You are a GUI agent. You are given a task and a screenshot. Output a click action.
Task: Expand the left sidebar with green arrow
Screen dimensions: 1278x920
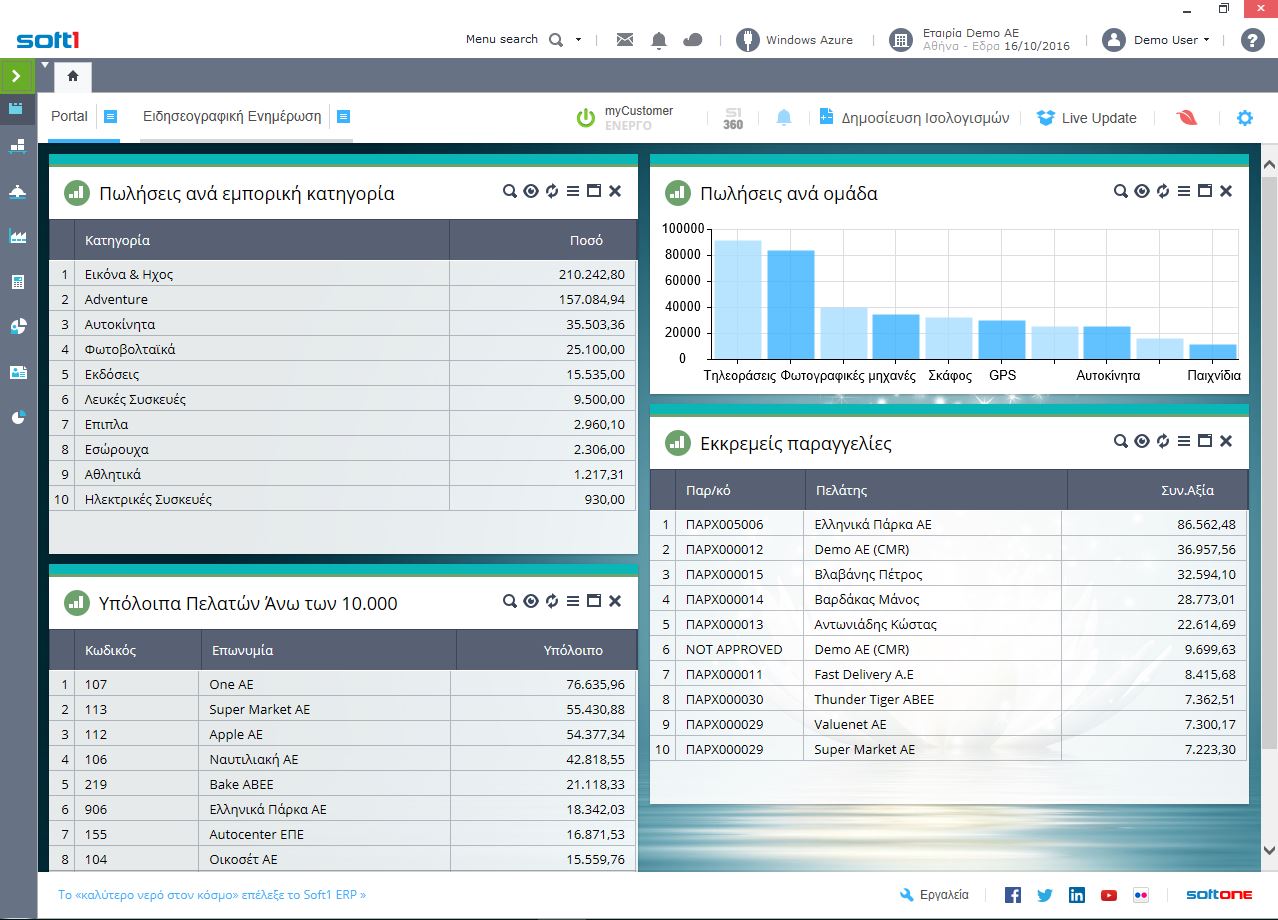(x=16, y=76)
